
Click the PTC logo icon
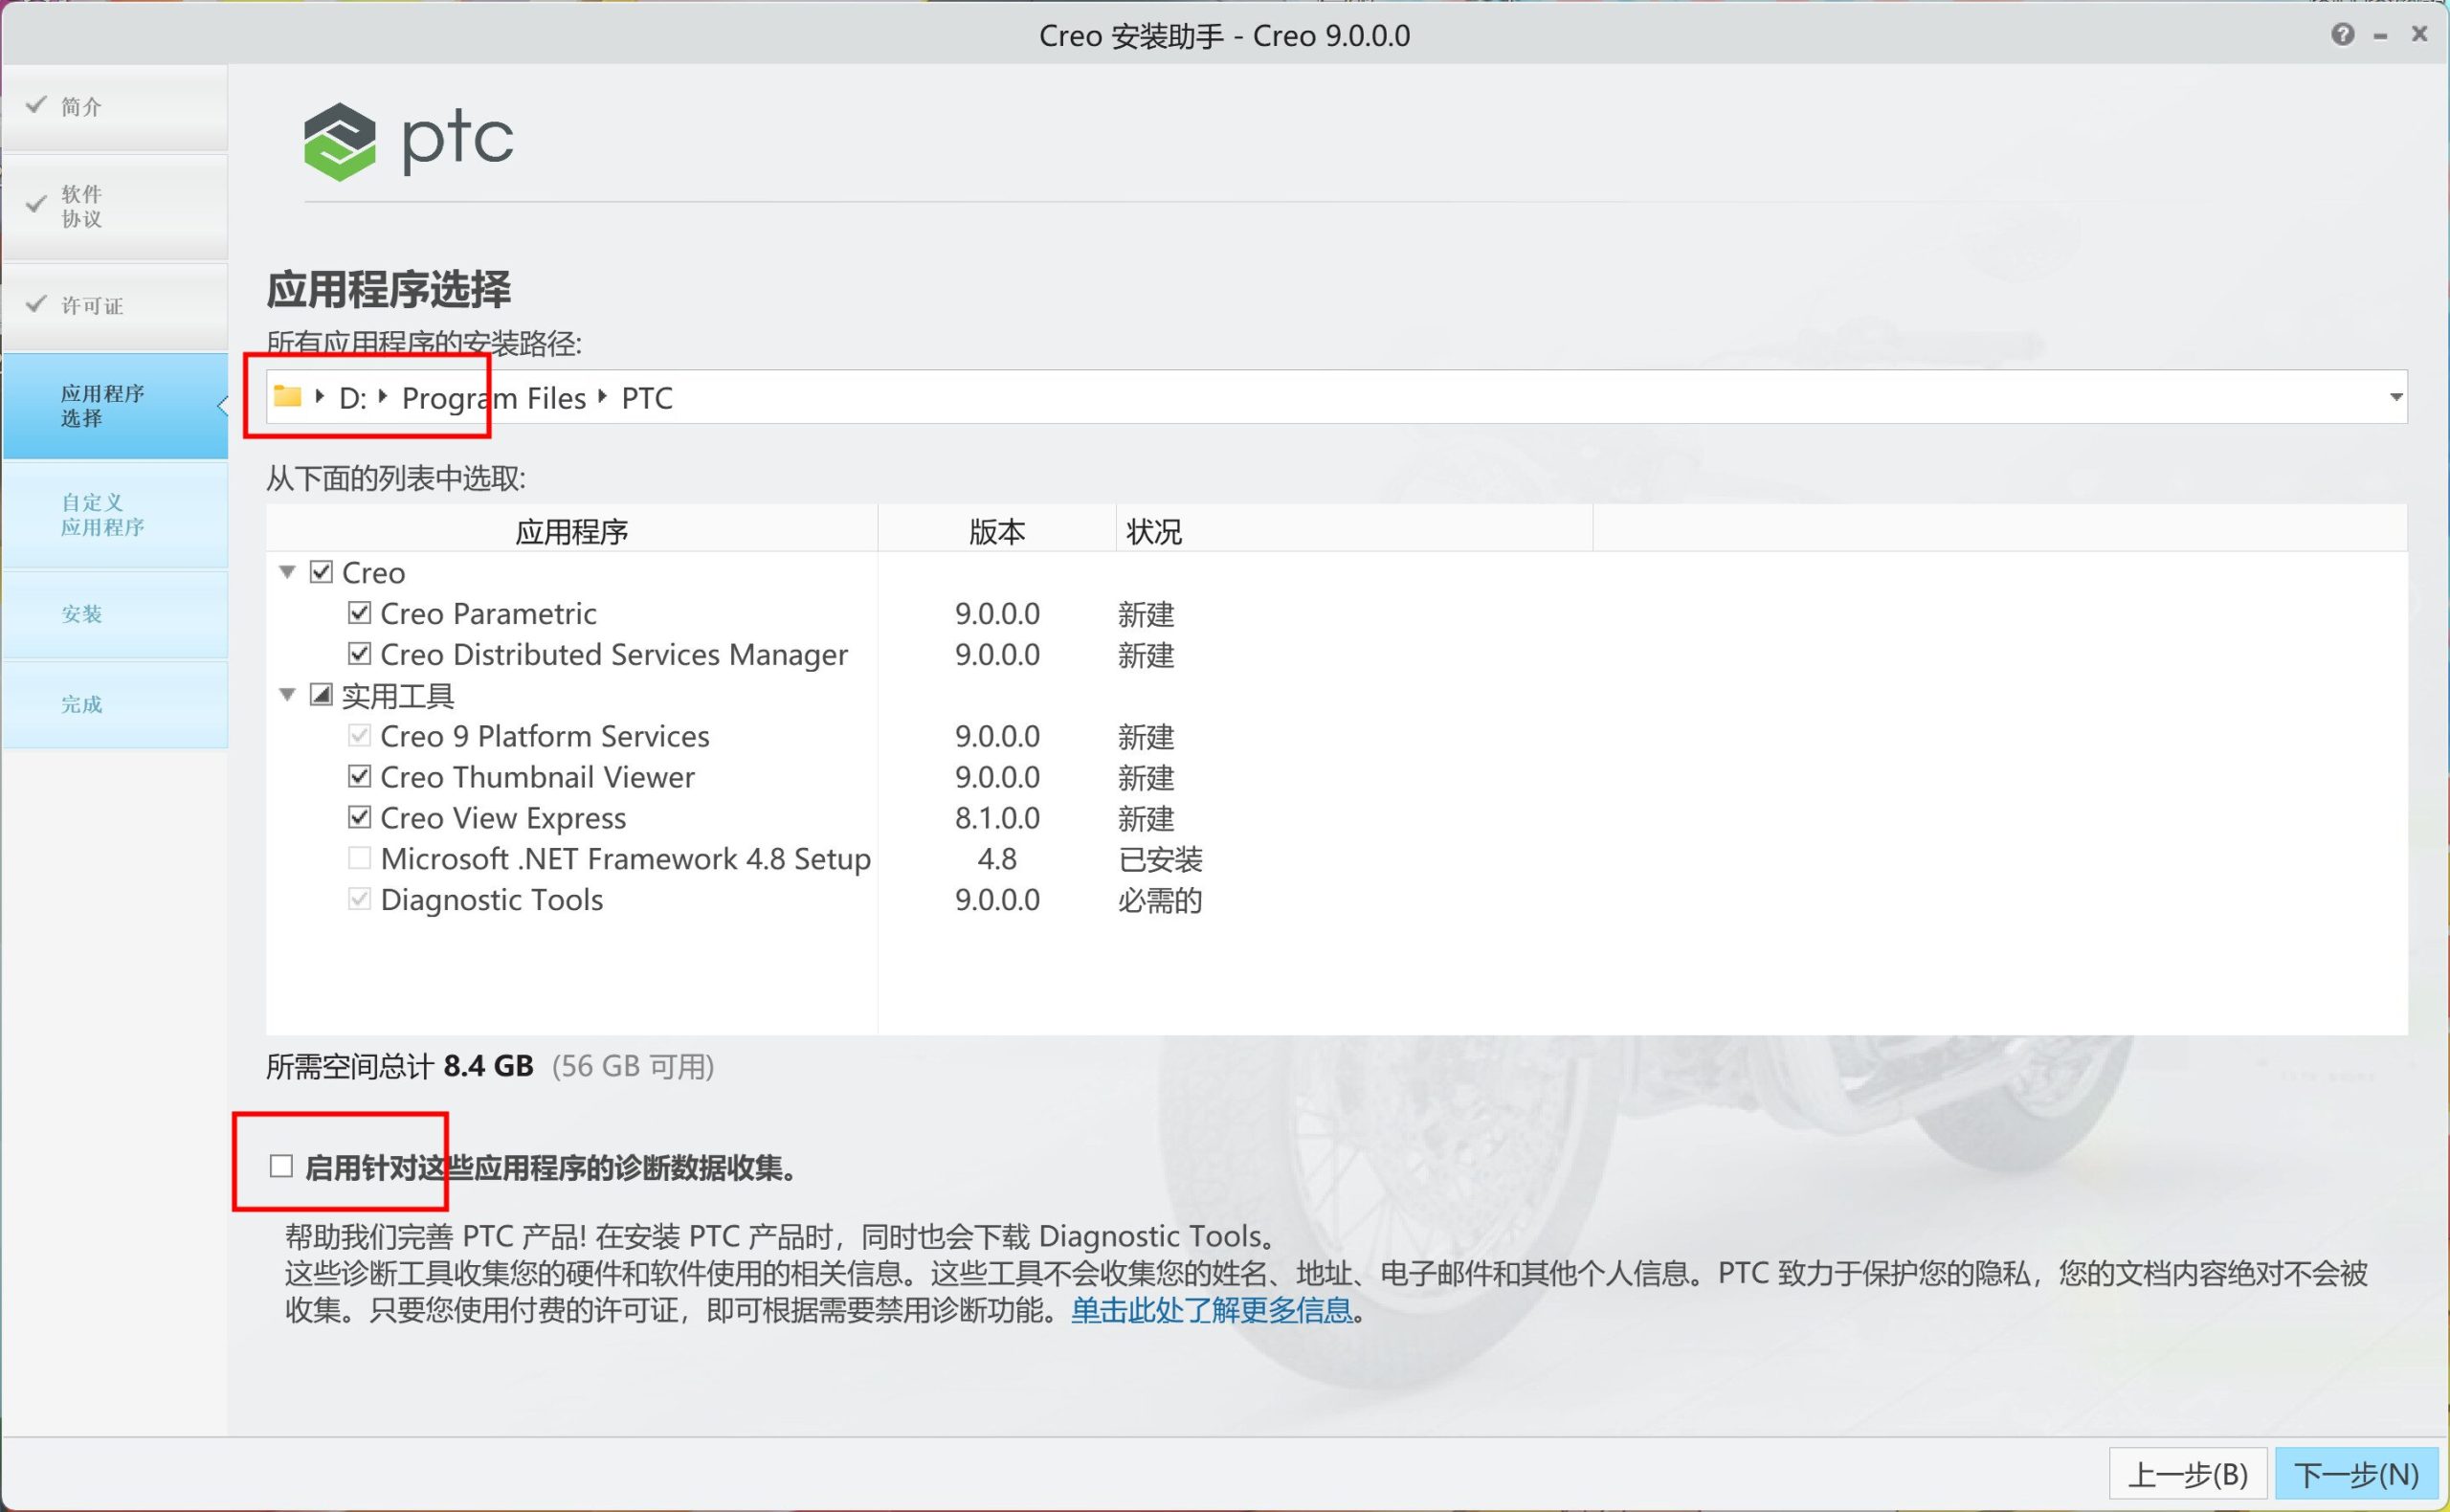340,141
